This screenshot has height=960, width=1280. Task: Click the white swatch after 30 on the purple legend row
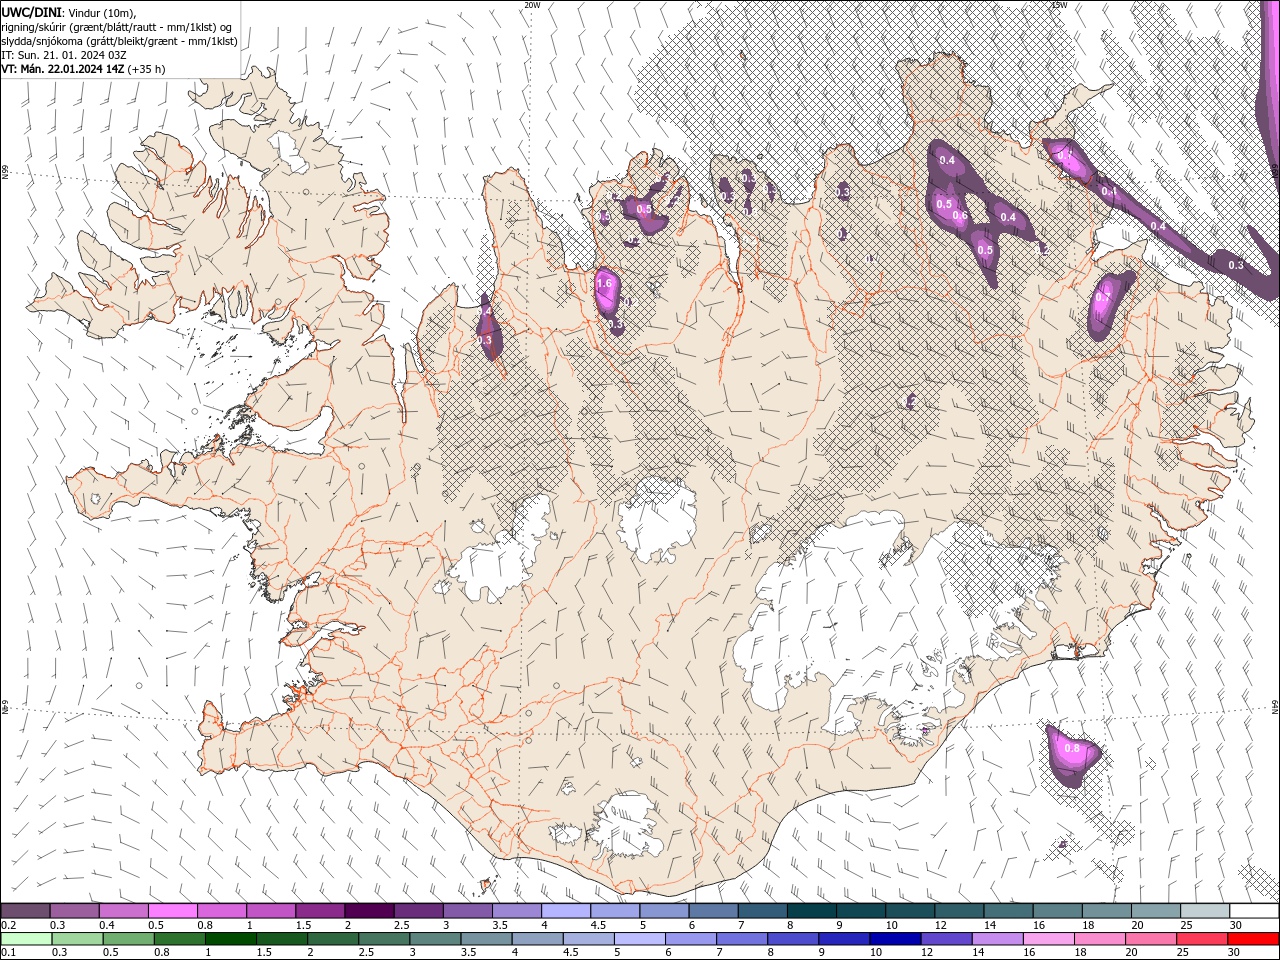(x=1255, y=911)
